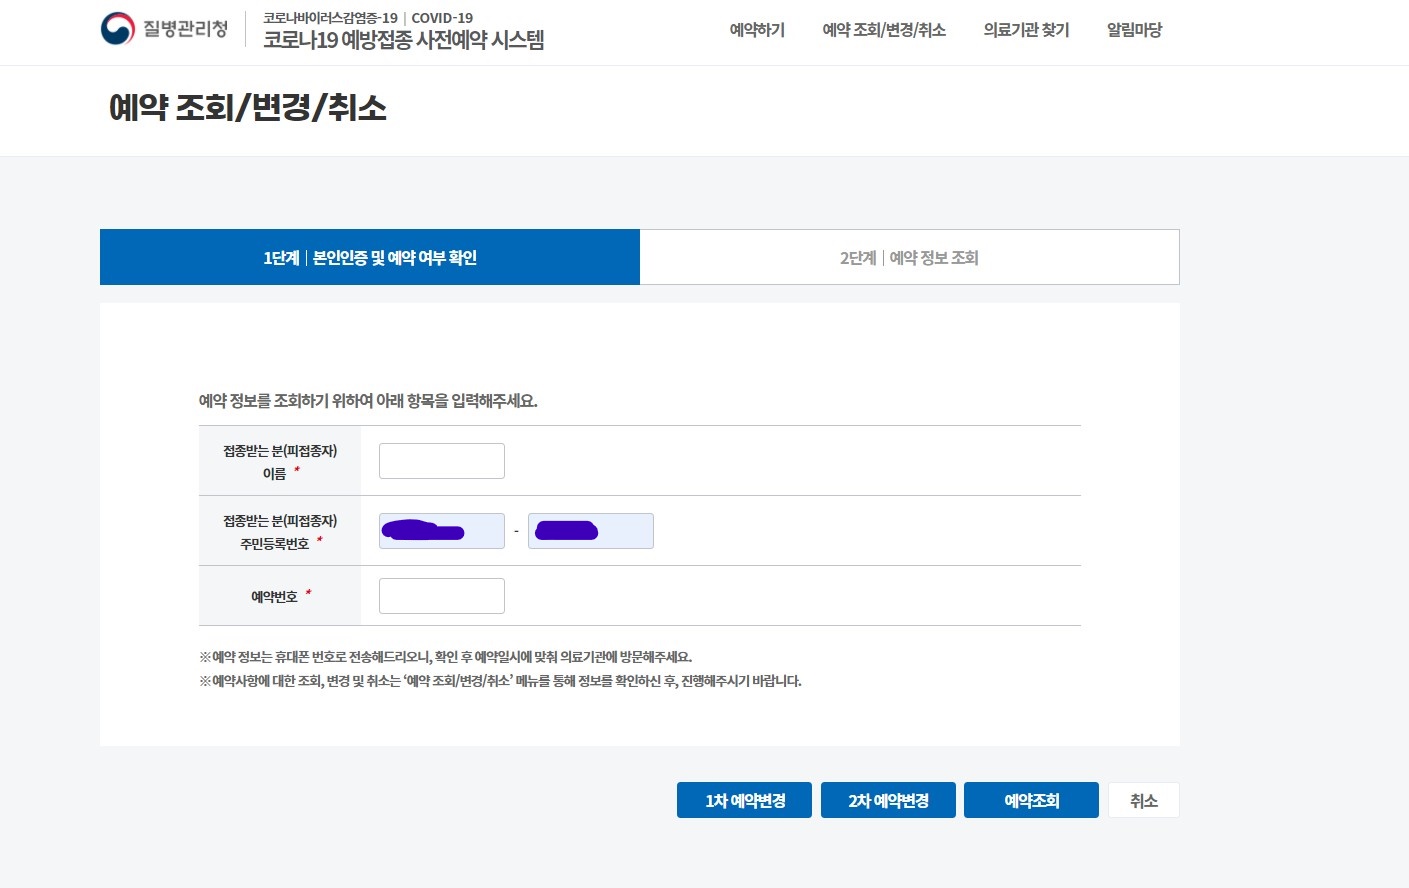Focus the second 주민등록번호 input box

591,531
